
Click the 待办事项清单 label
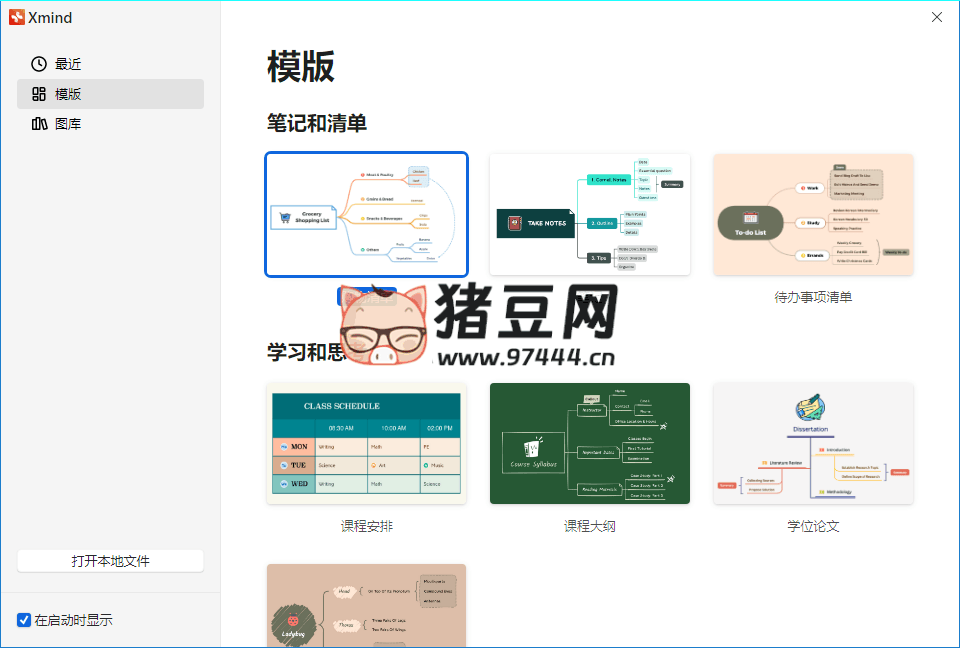point(812,296)
